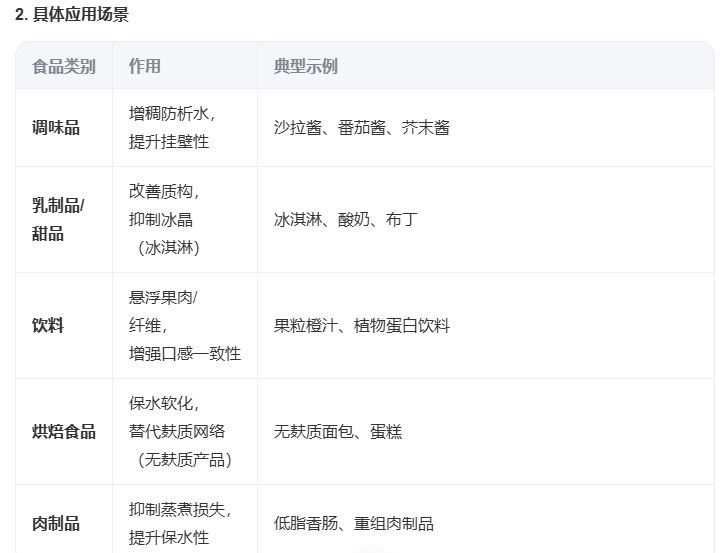Image resolution: width=724 pixels, height=553 pixels.
Task: Click the 低脂香肠、重组肉制品 examples cell
Action: (354, 524)
